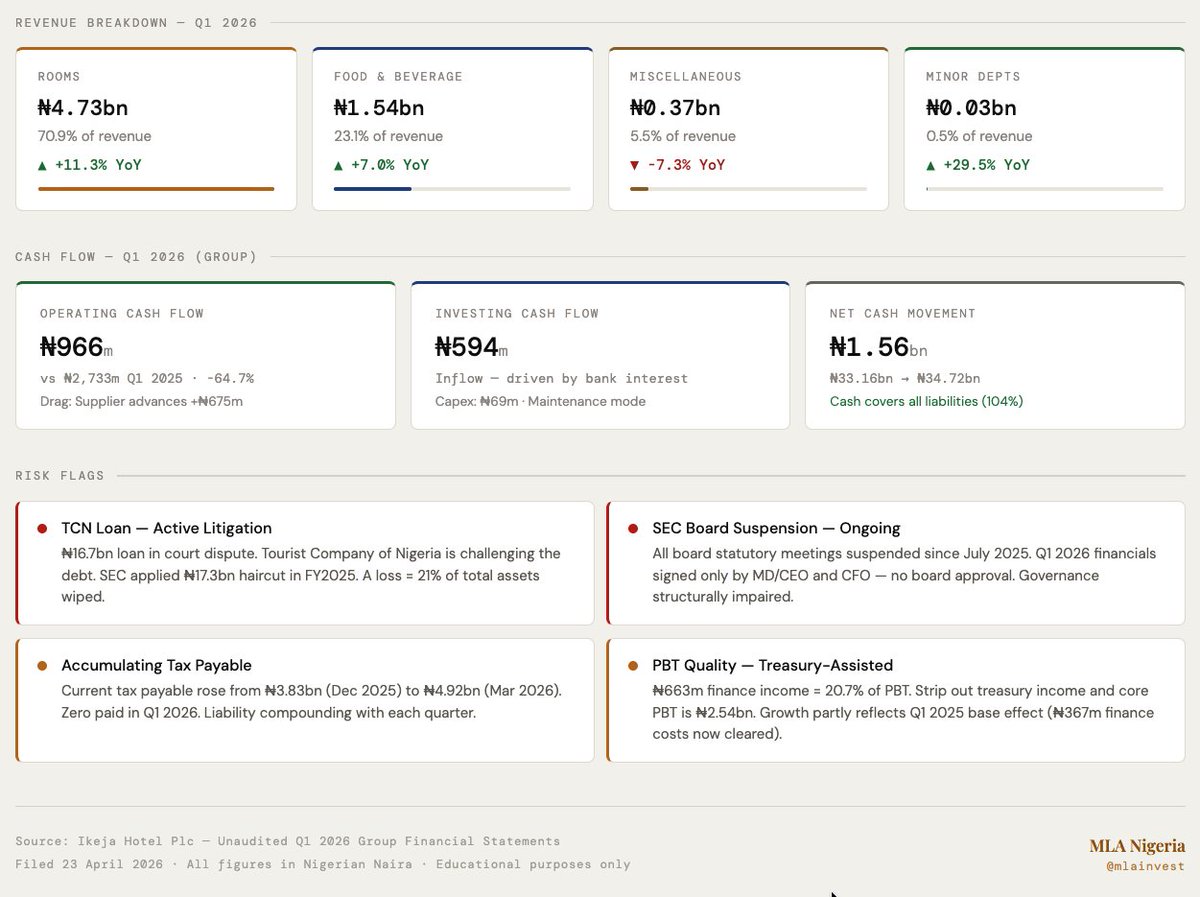Select the ₦0.37bn miscellaneous value

click(x=675, y=107)
